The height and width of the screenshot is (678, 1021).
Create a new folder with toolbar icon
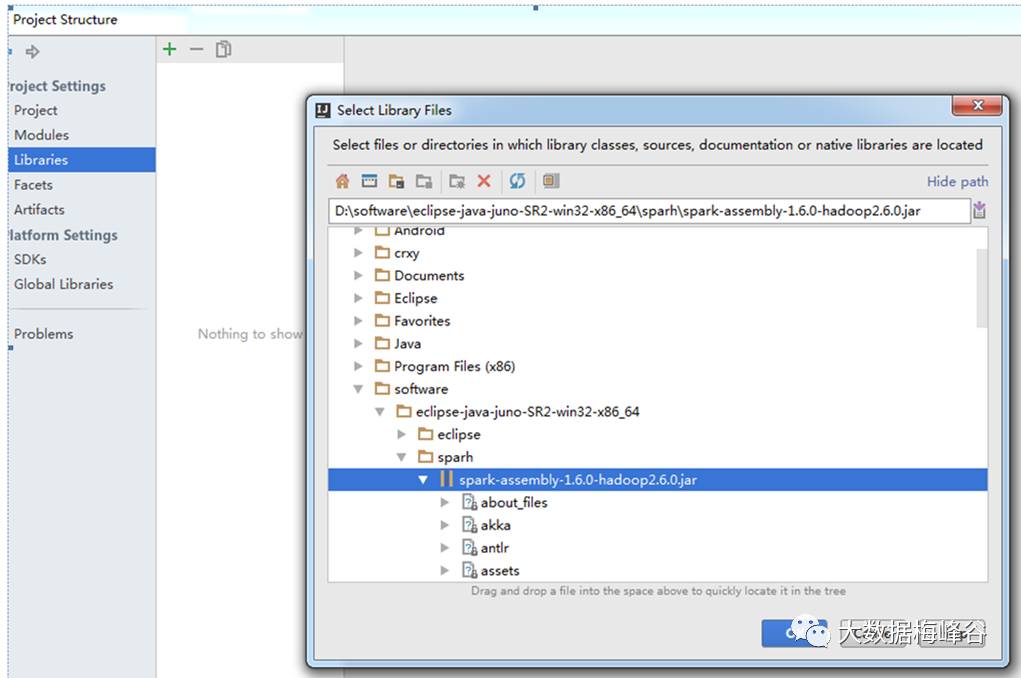457,181
